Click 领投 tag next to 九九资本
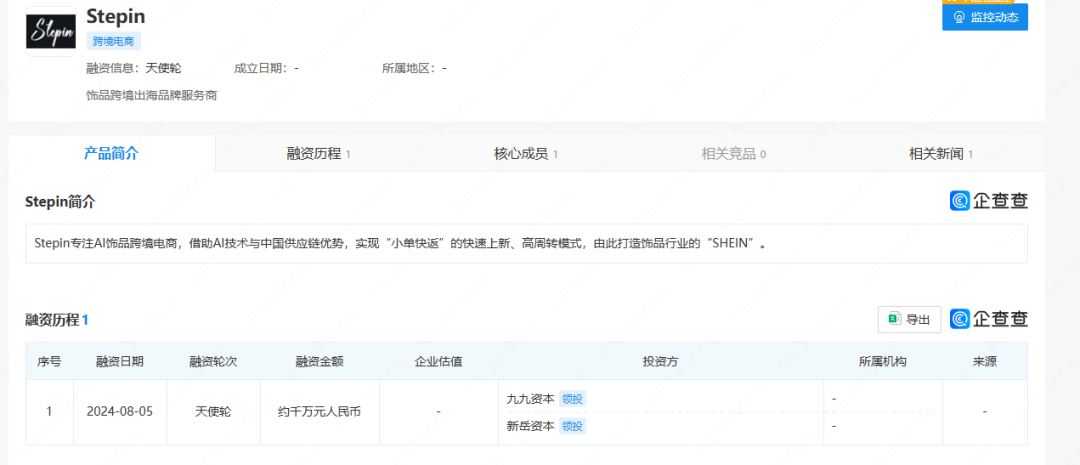1080x465 pixels. tap(572, 399)
